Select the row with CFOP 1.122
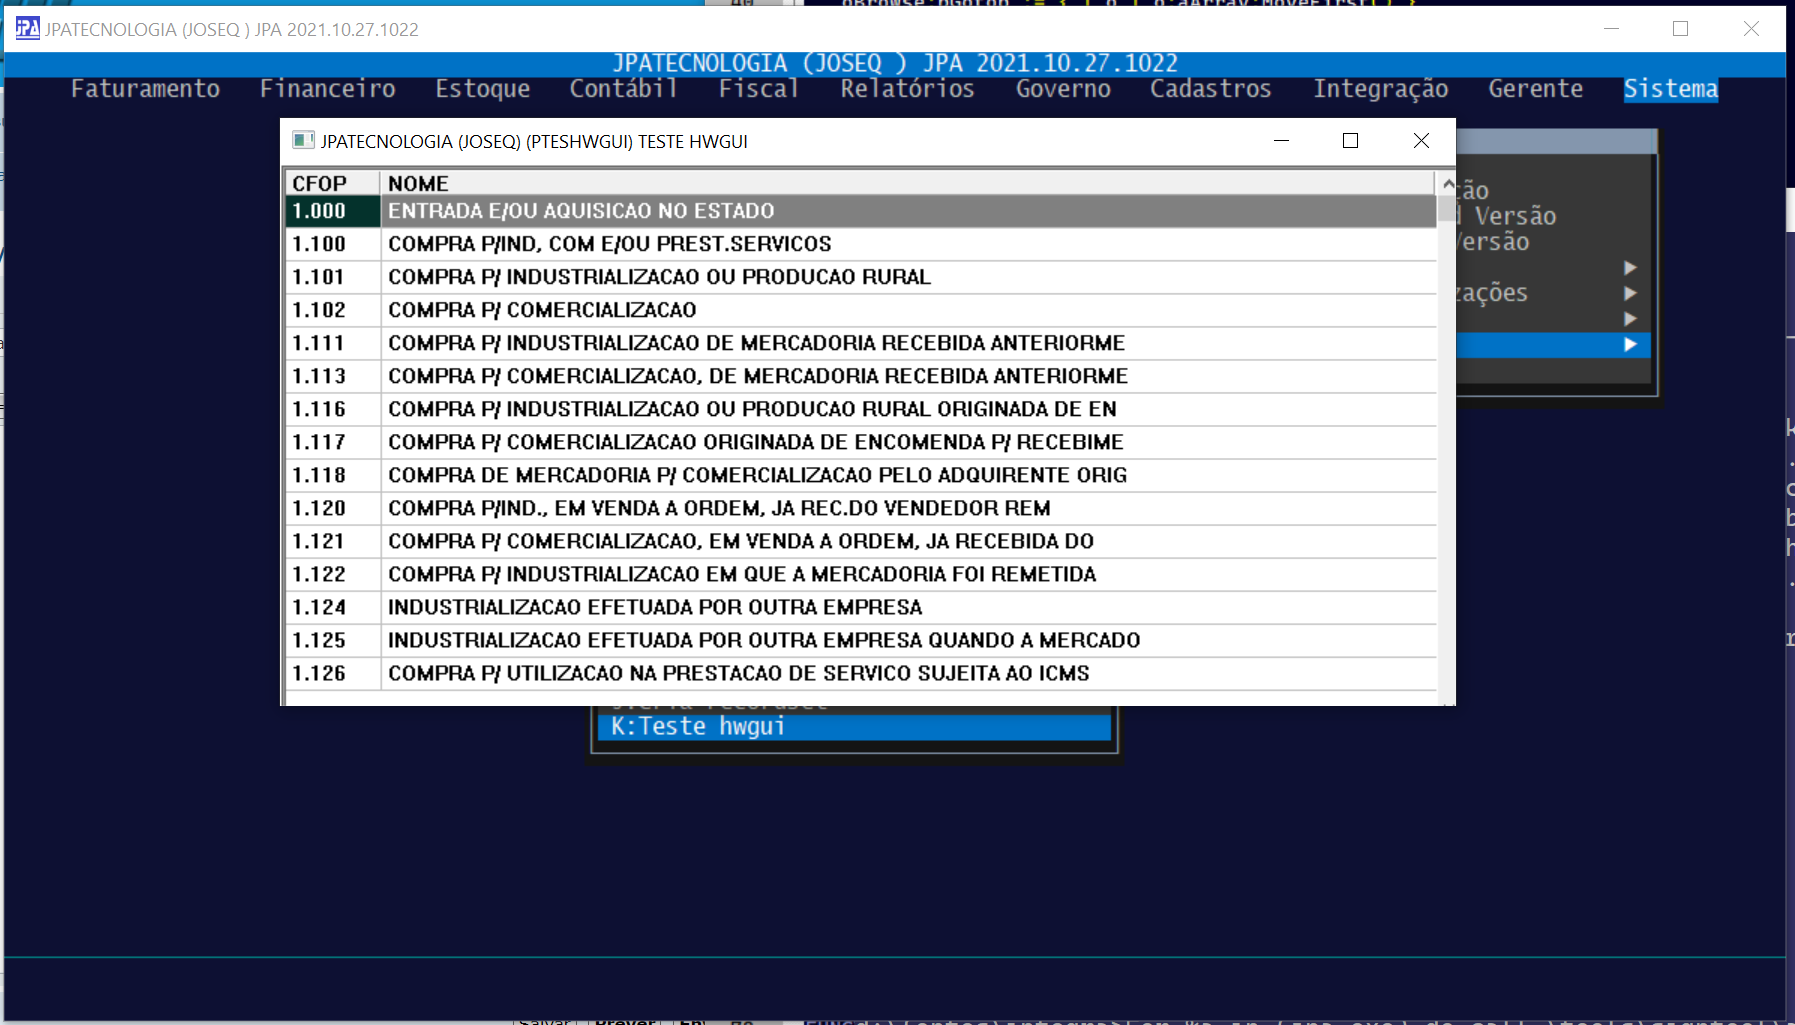This screenshot has width=1795, height=1025. (x=861, y=574)
